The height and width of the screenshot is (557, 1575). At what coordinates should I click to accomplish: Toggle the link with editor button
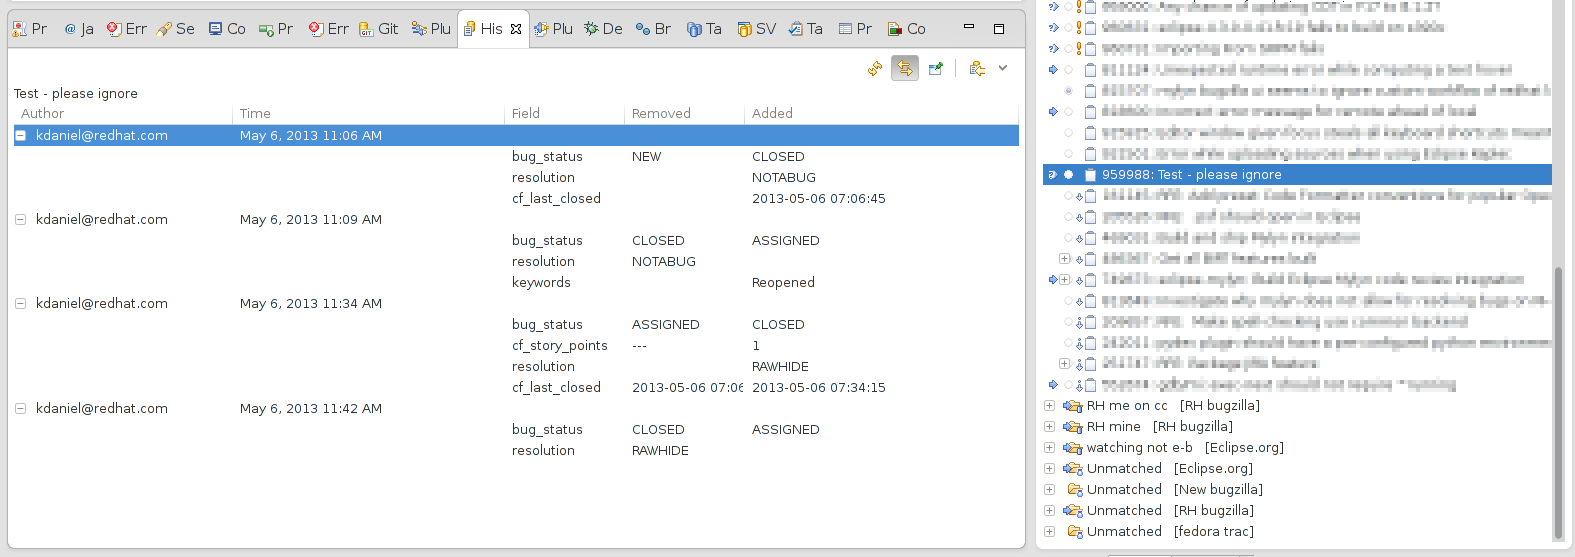[x=905, y=68]
